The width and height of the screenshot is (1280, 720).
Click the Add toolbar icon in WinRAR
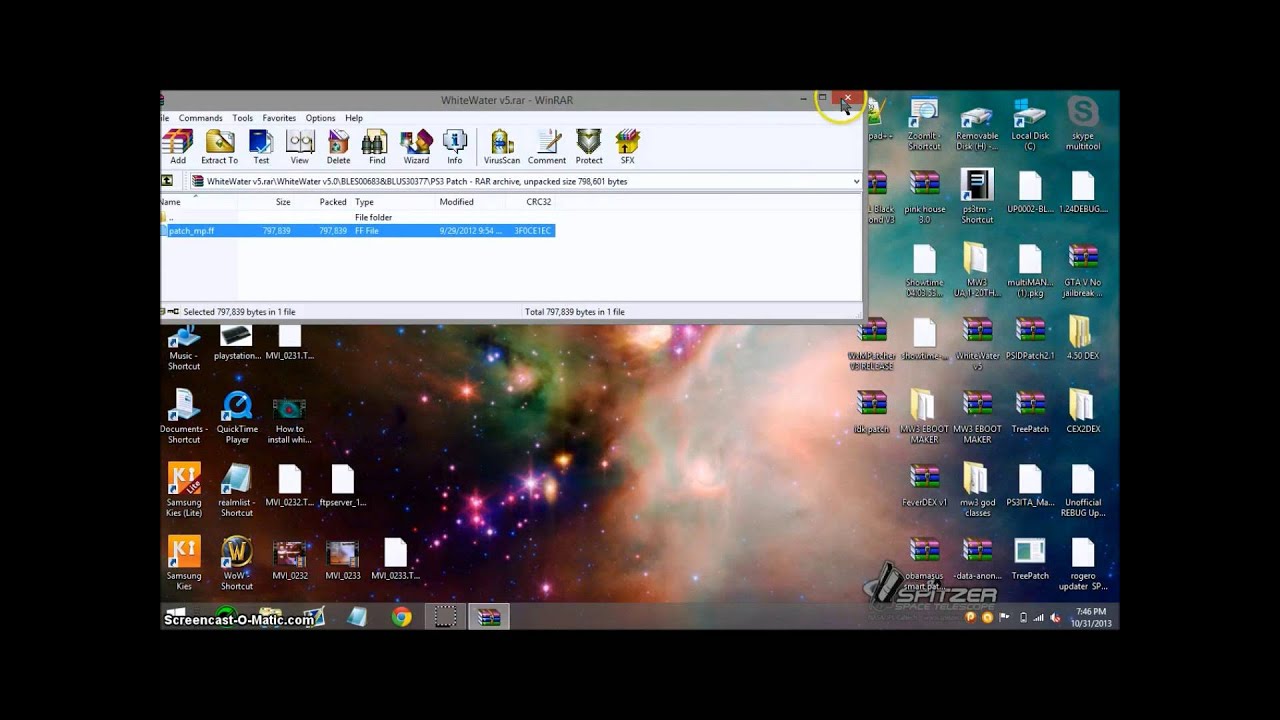click(x=178, y=147)
